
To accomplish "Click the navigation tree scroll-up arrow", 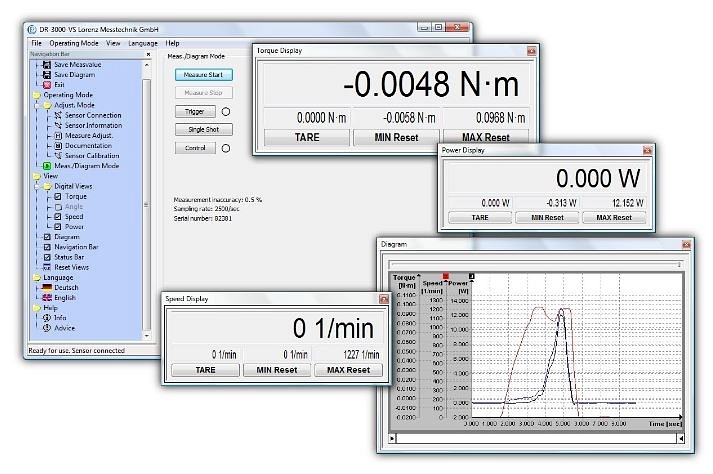I will pyautogui.click(x=146, y=65).
